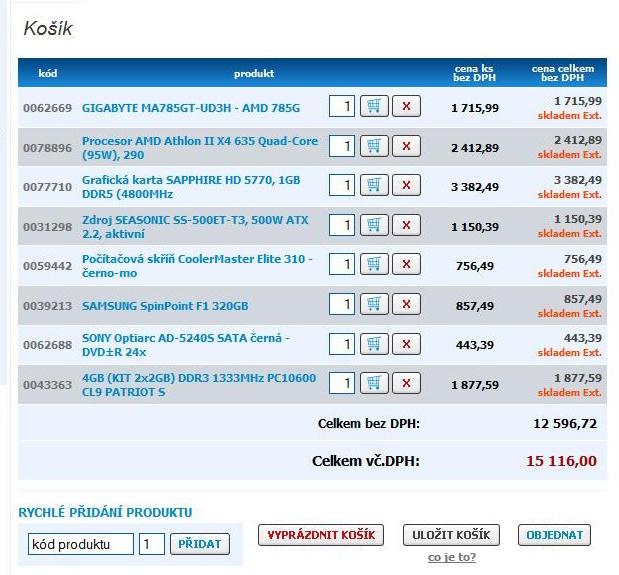
Task: Open Počítačová skříň CoolerMaster Elite link
Action: click(197, 266)
